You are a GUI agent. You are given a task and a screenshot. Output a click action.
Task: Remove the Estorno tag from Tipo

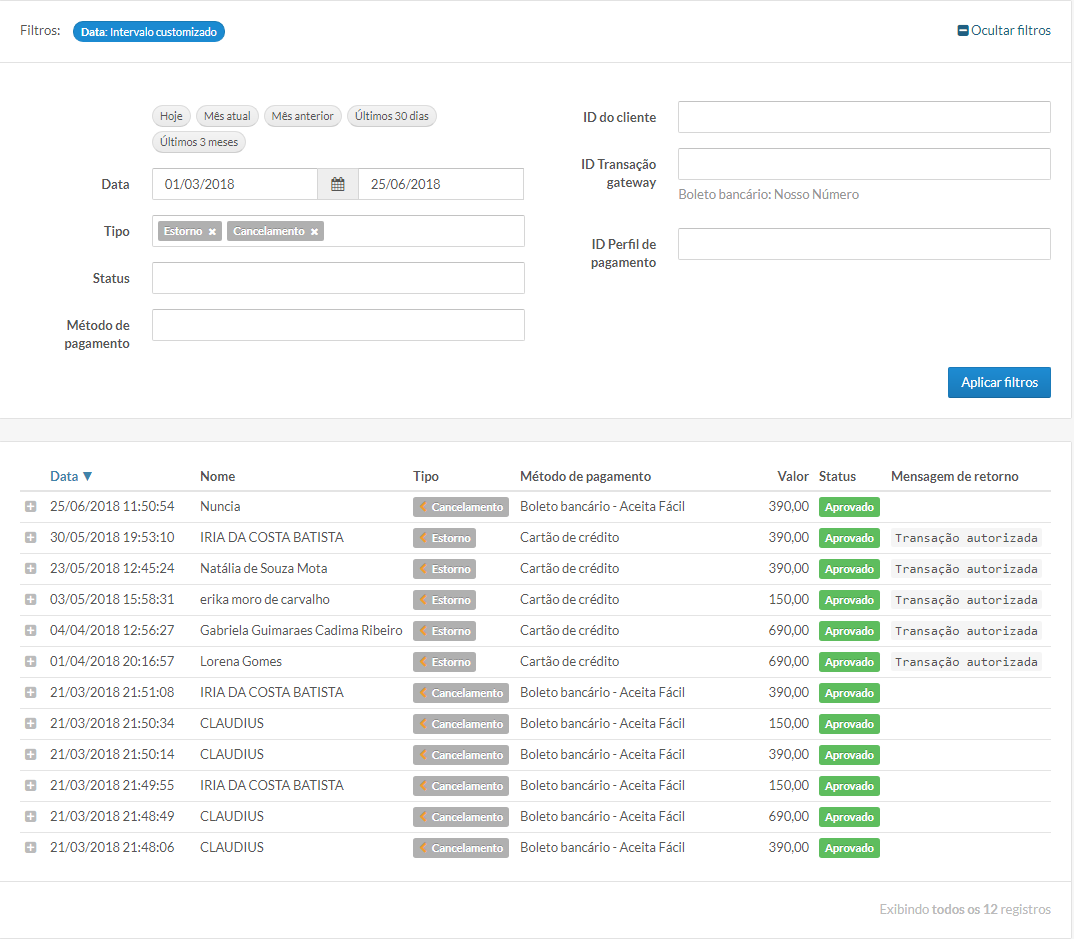click(x=212, y=232)
